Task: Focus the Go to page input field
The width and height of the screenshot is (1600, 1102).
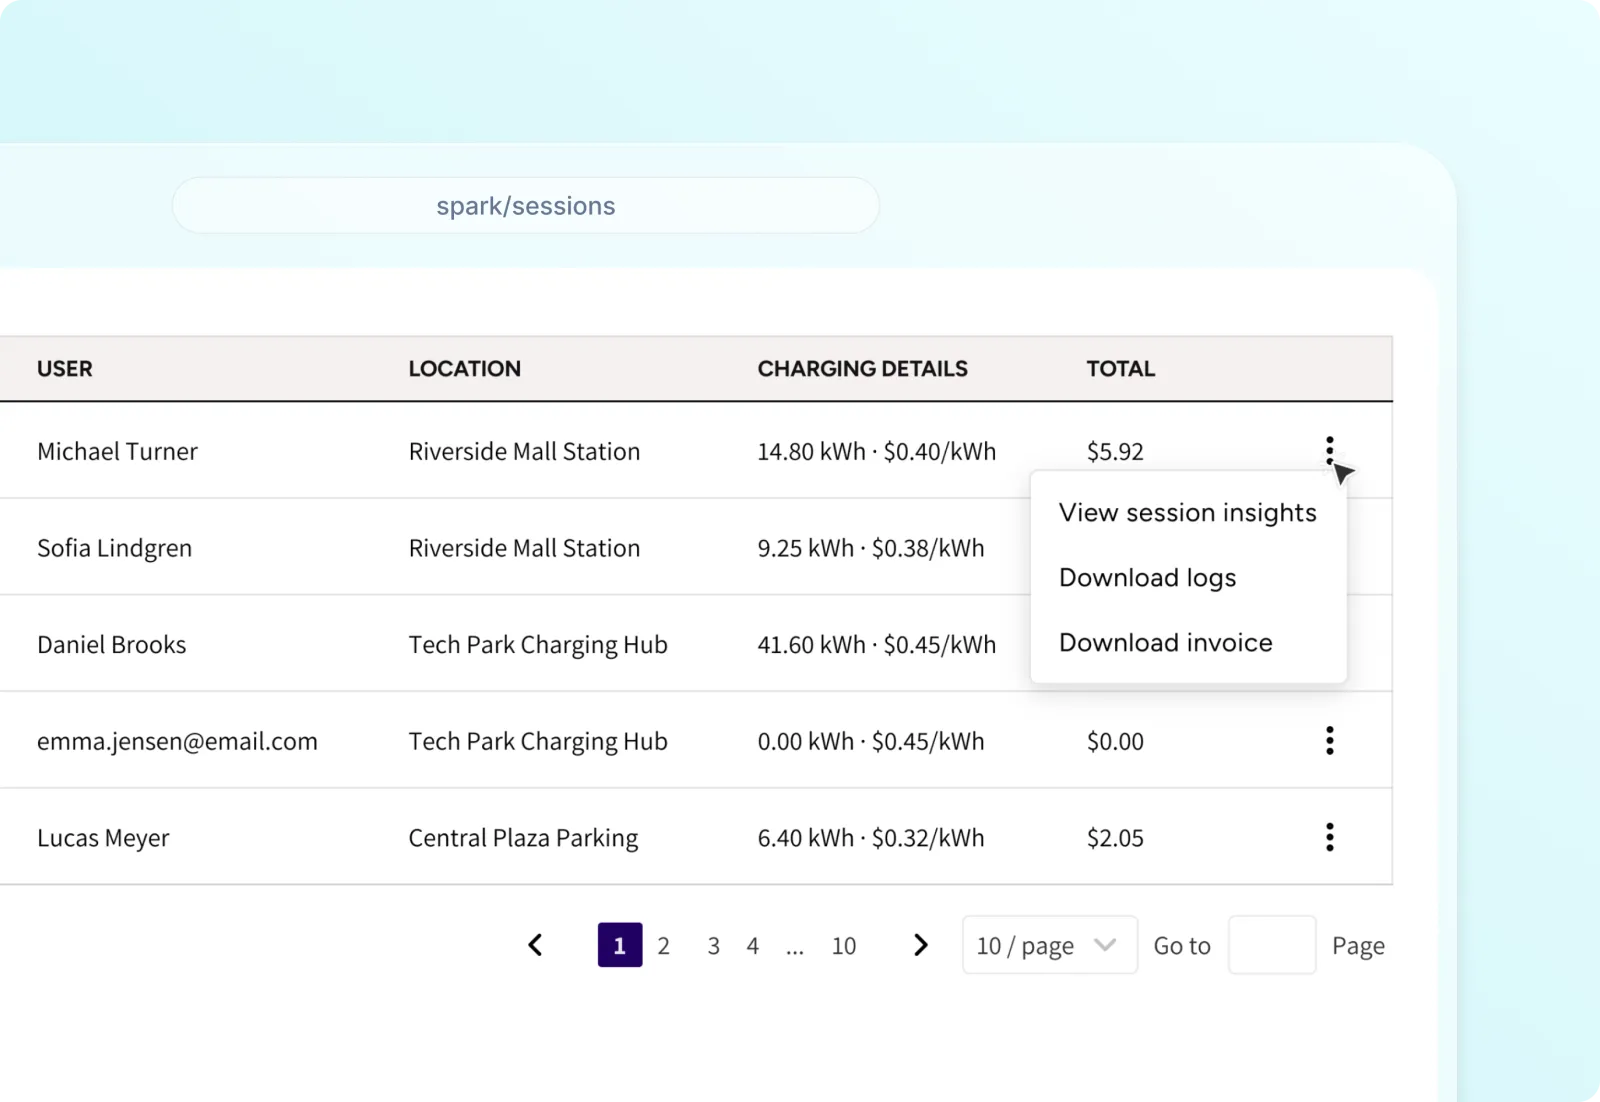Action: point(1271,945)
